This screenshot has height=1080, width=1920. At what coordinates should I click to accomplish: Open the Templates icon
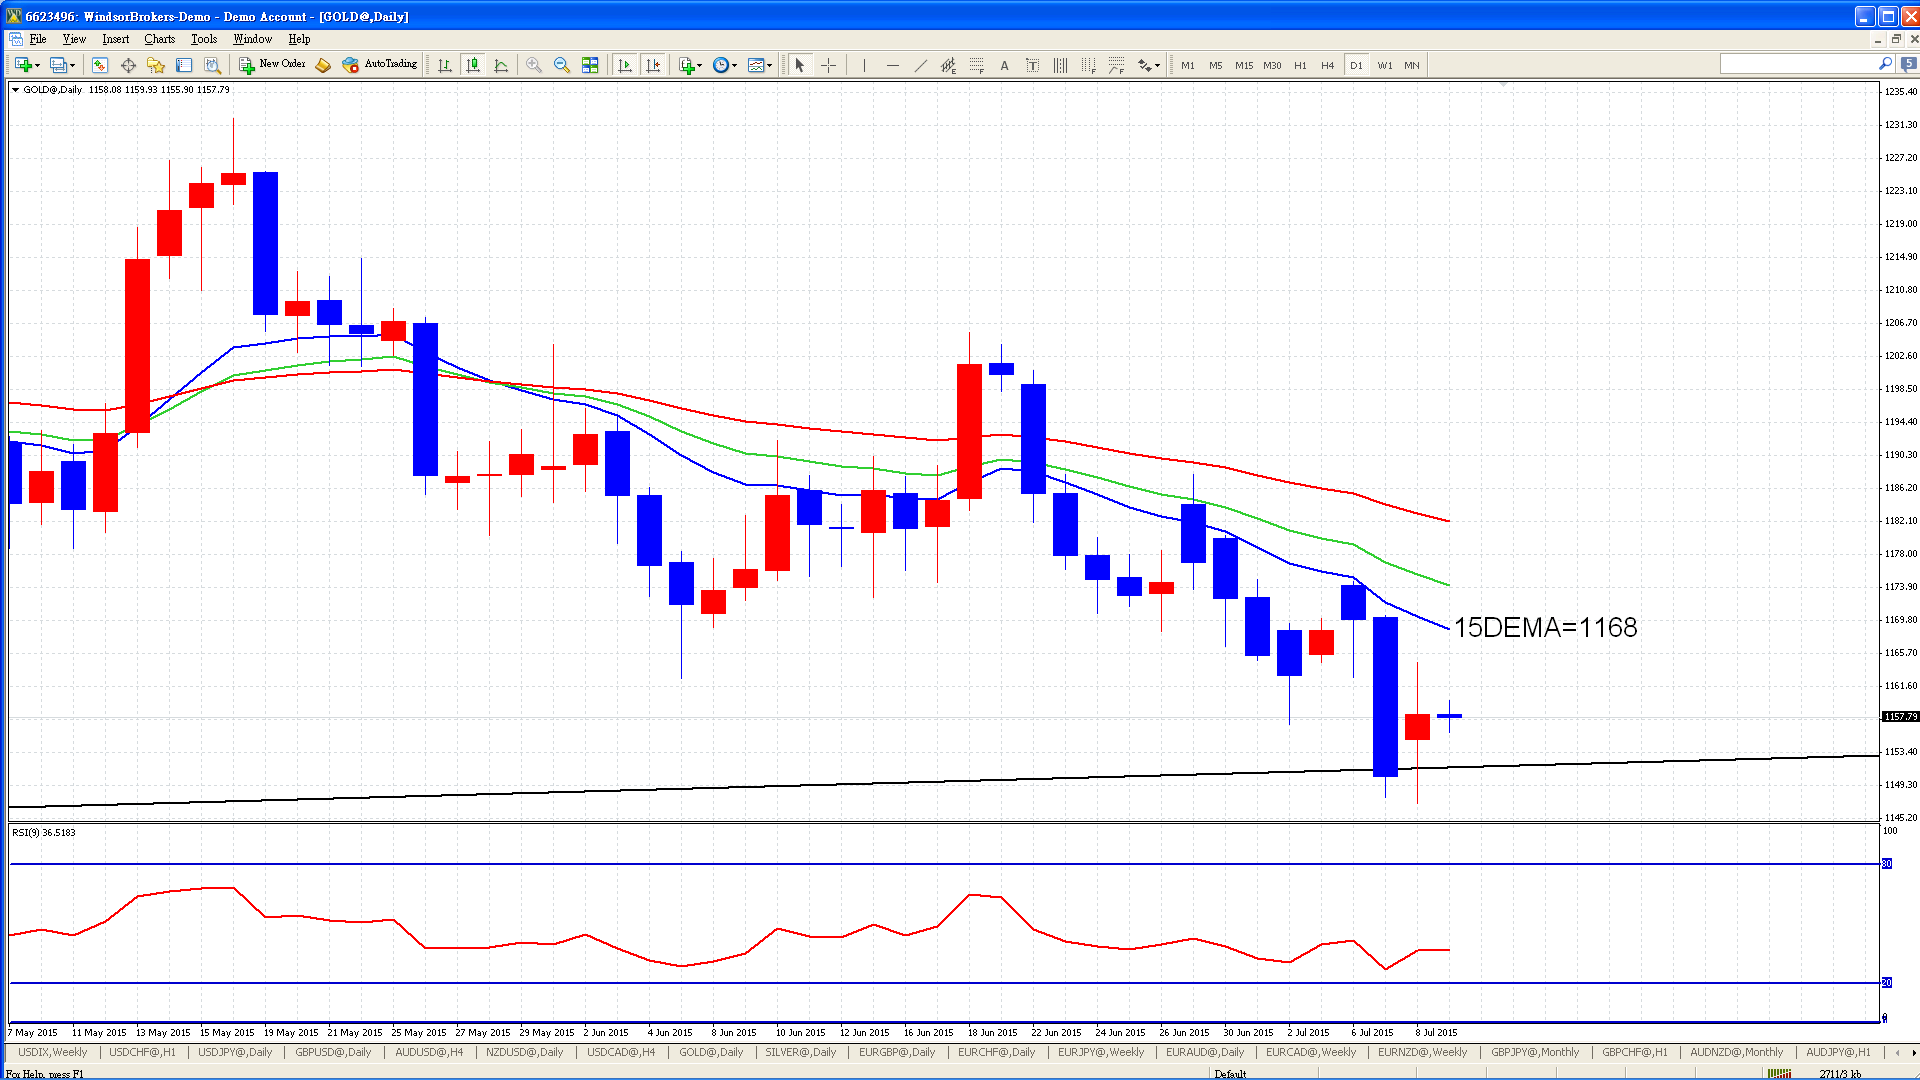756,65
